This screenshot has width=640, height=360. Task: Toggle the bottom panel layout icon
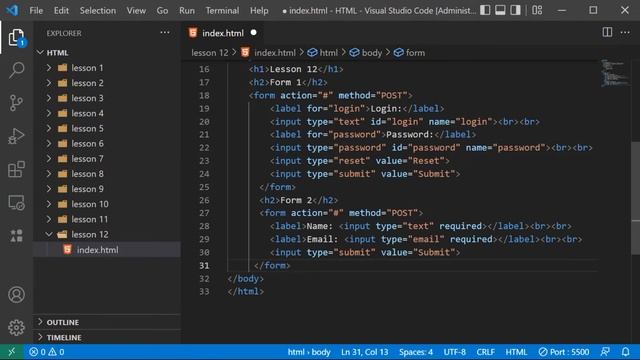click(x=500, y=10)
